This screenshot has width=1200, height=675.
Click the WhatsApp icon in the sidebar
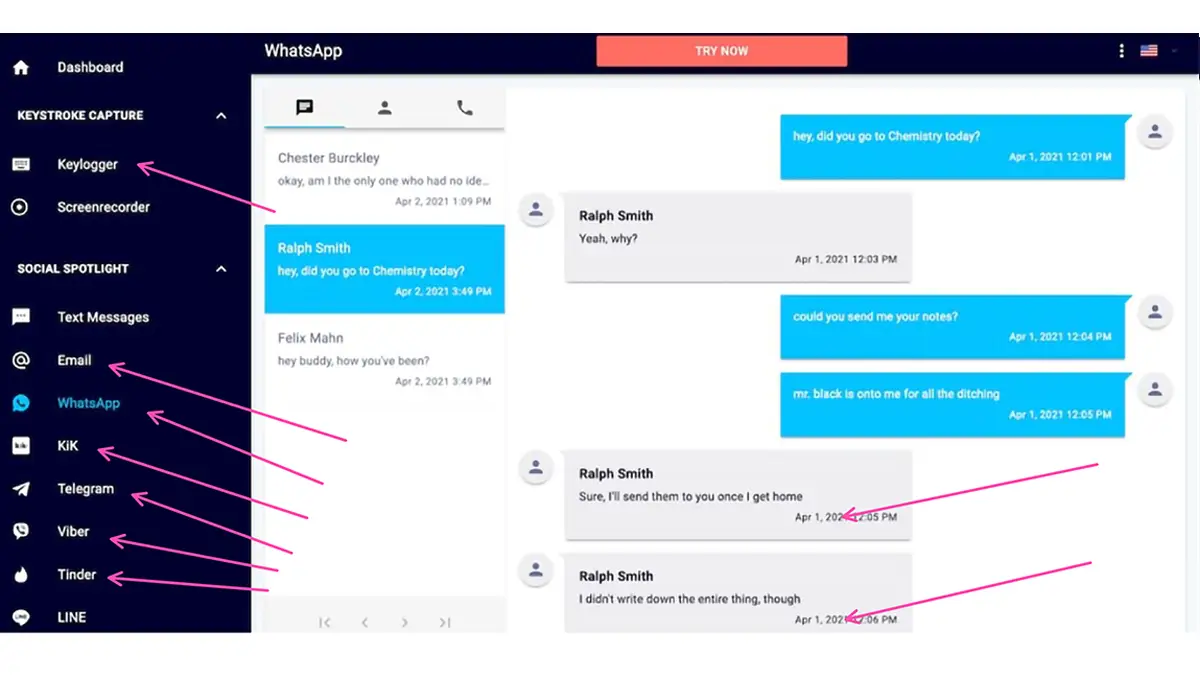point(21,403)
